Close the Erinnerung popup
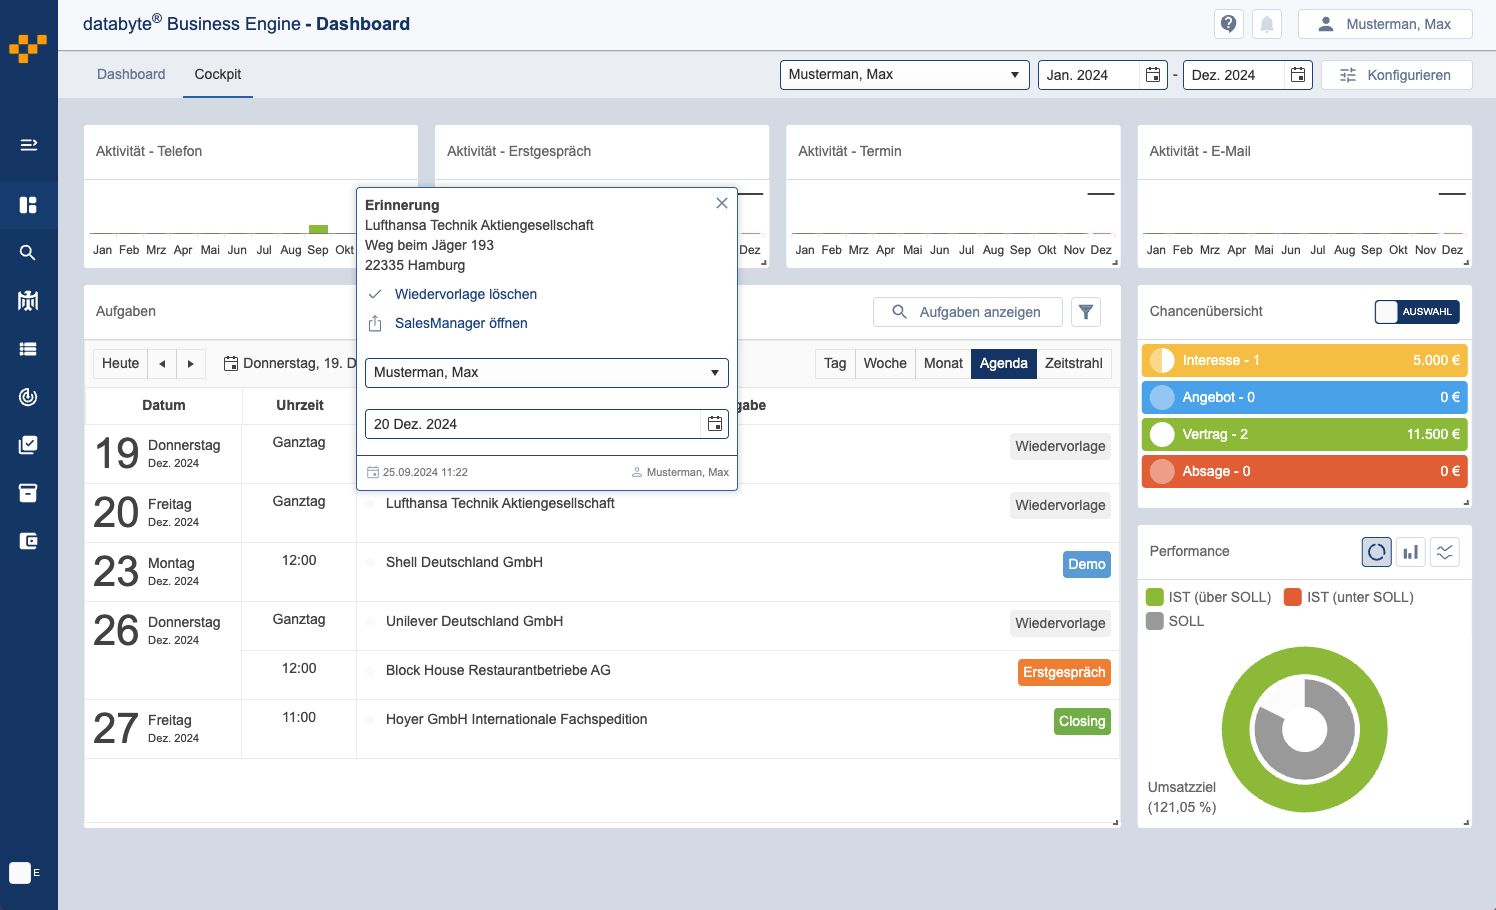 coord(721,203)
